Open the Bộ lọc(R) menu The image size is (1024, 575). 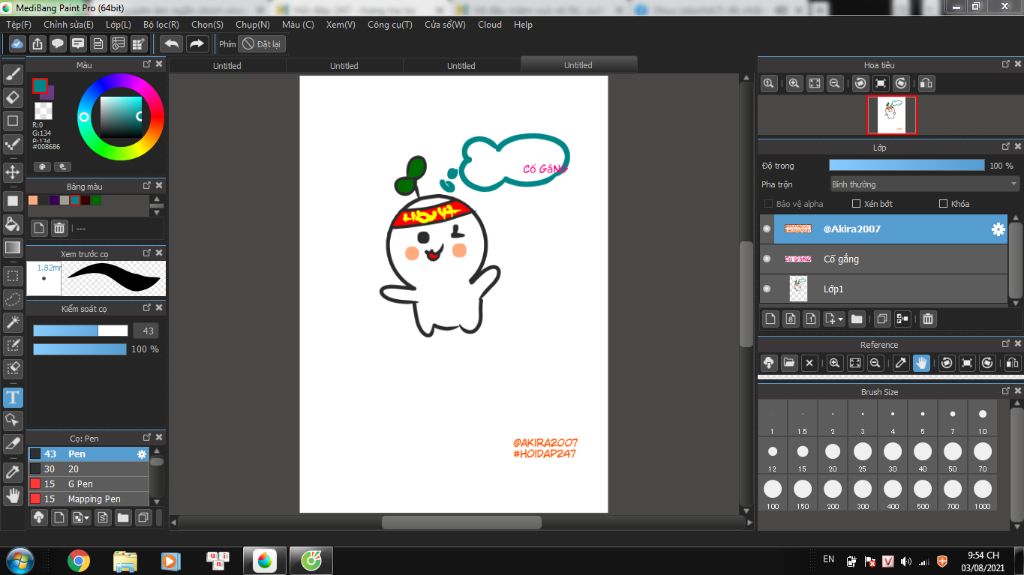pyautogui.click(x=161, y=25)
